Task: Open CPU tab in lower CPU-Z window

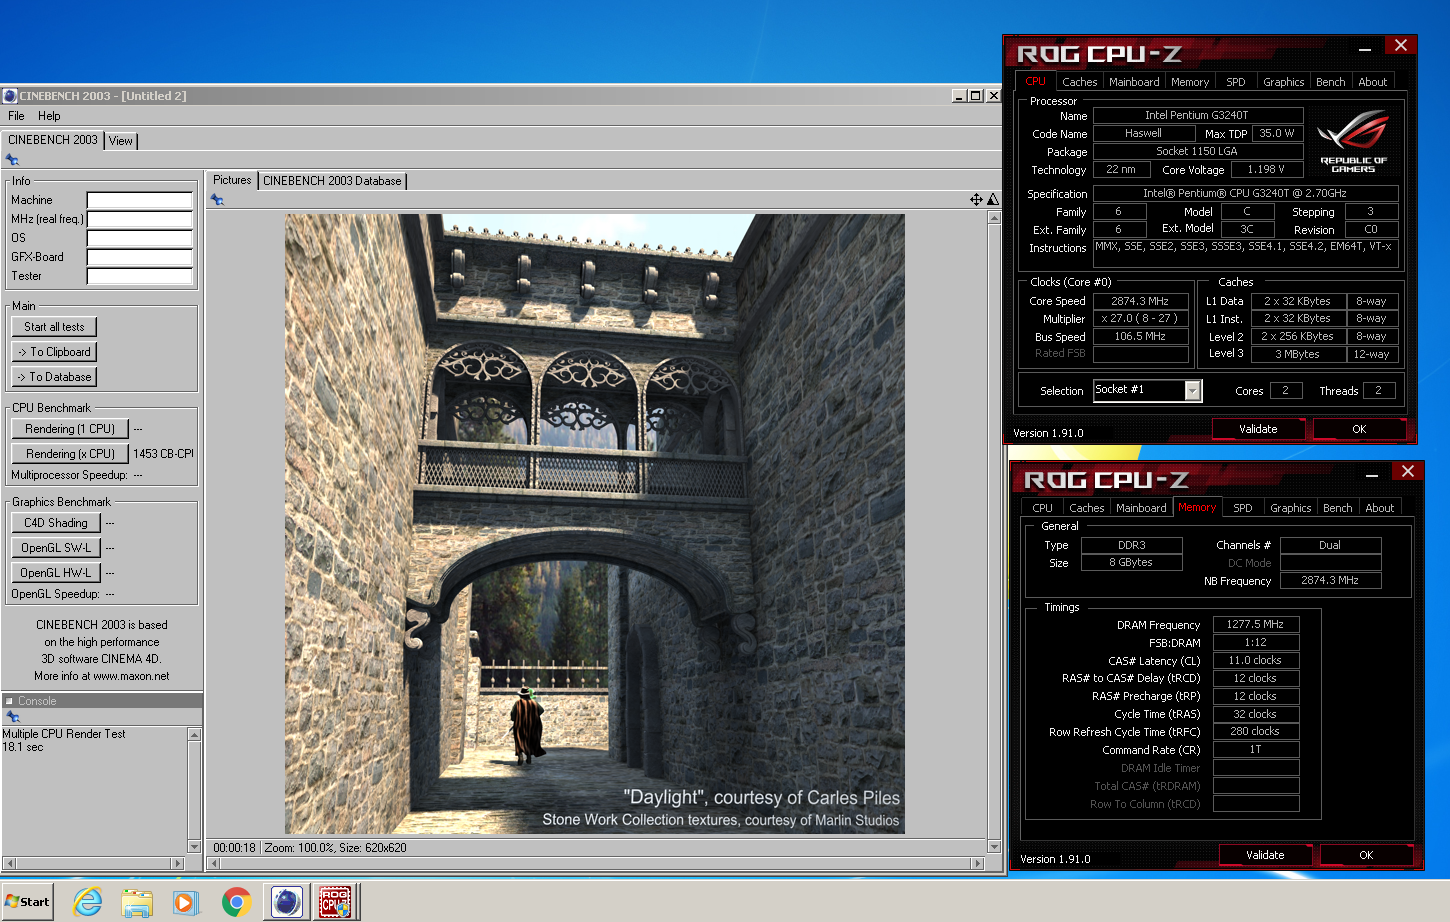Action: pos(1042,508)
